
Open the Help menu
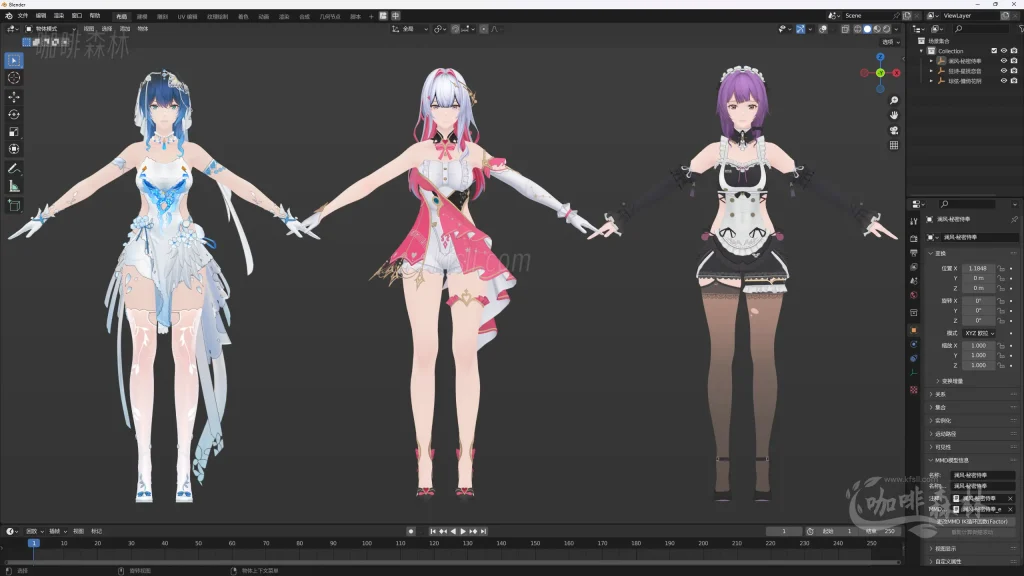[x=95, y=16]
